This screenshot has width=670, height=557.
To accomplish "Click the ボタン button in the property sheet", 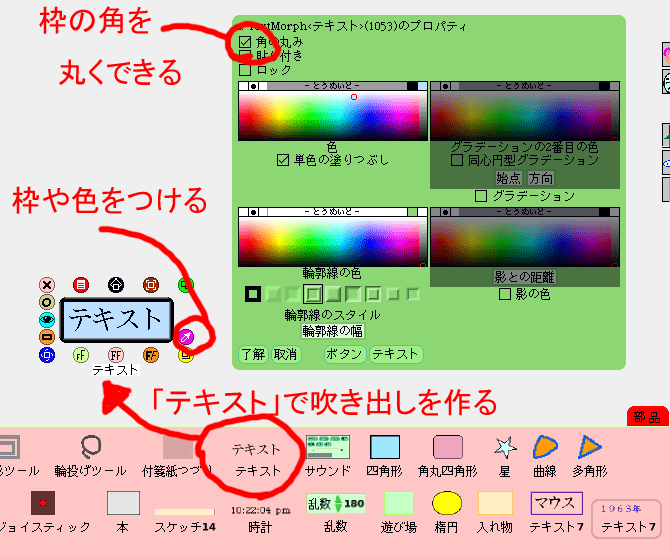I will pos(345,354).
